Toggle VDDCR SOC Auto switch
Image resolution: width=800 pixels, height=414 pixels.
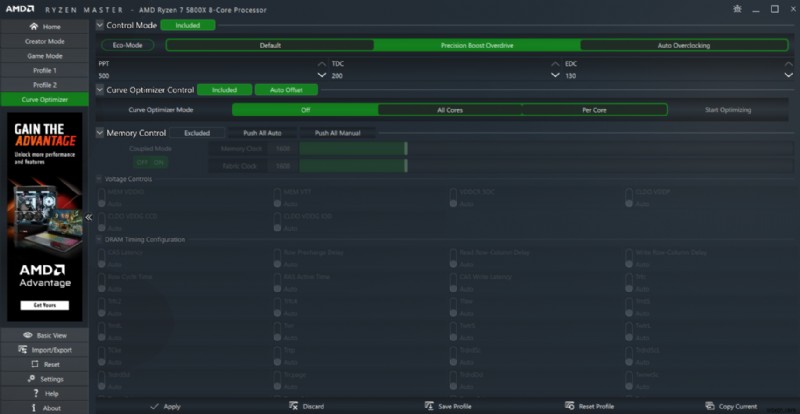(453, 199)
